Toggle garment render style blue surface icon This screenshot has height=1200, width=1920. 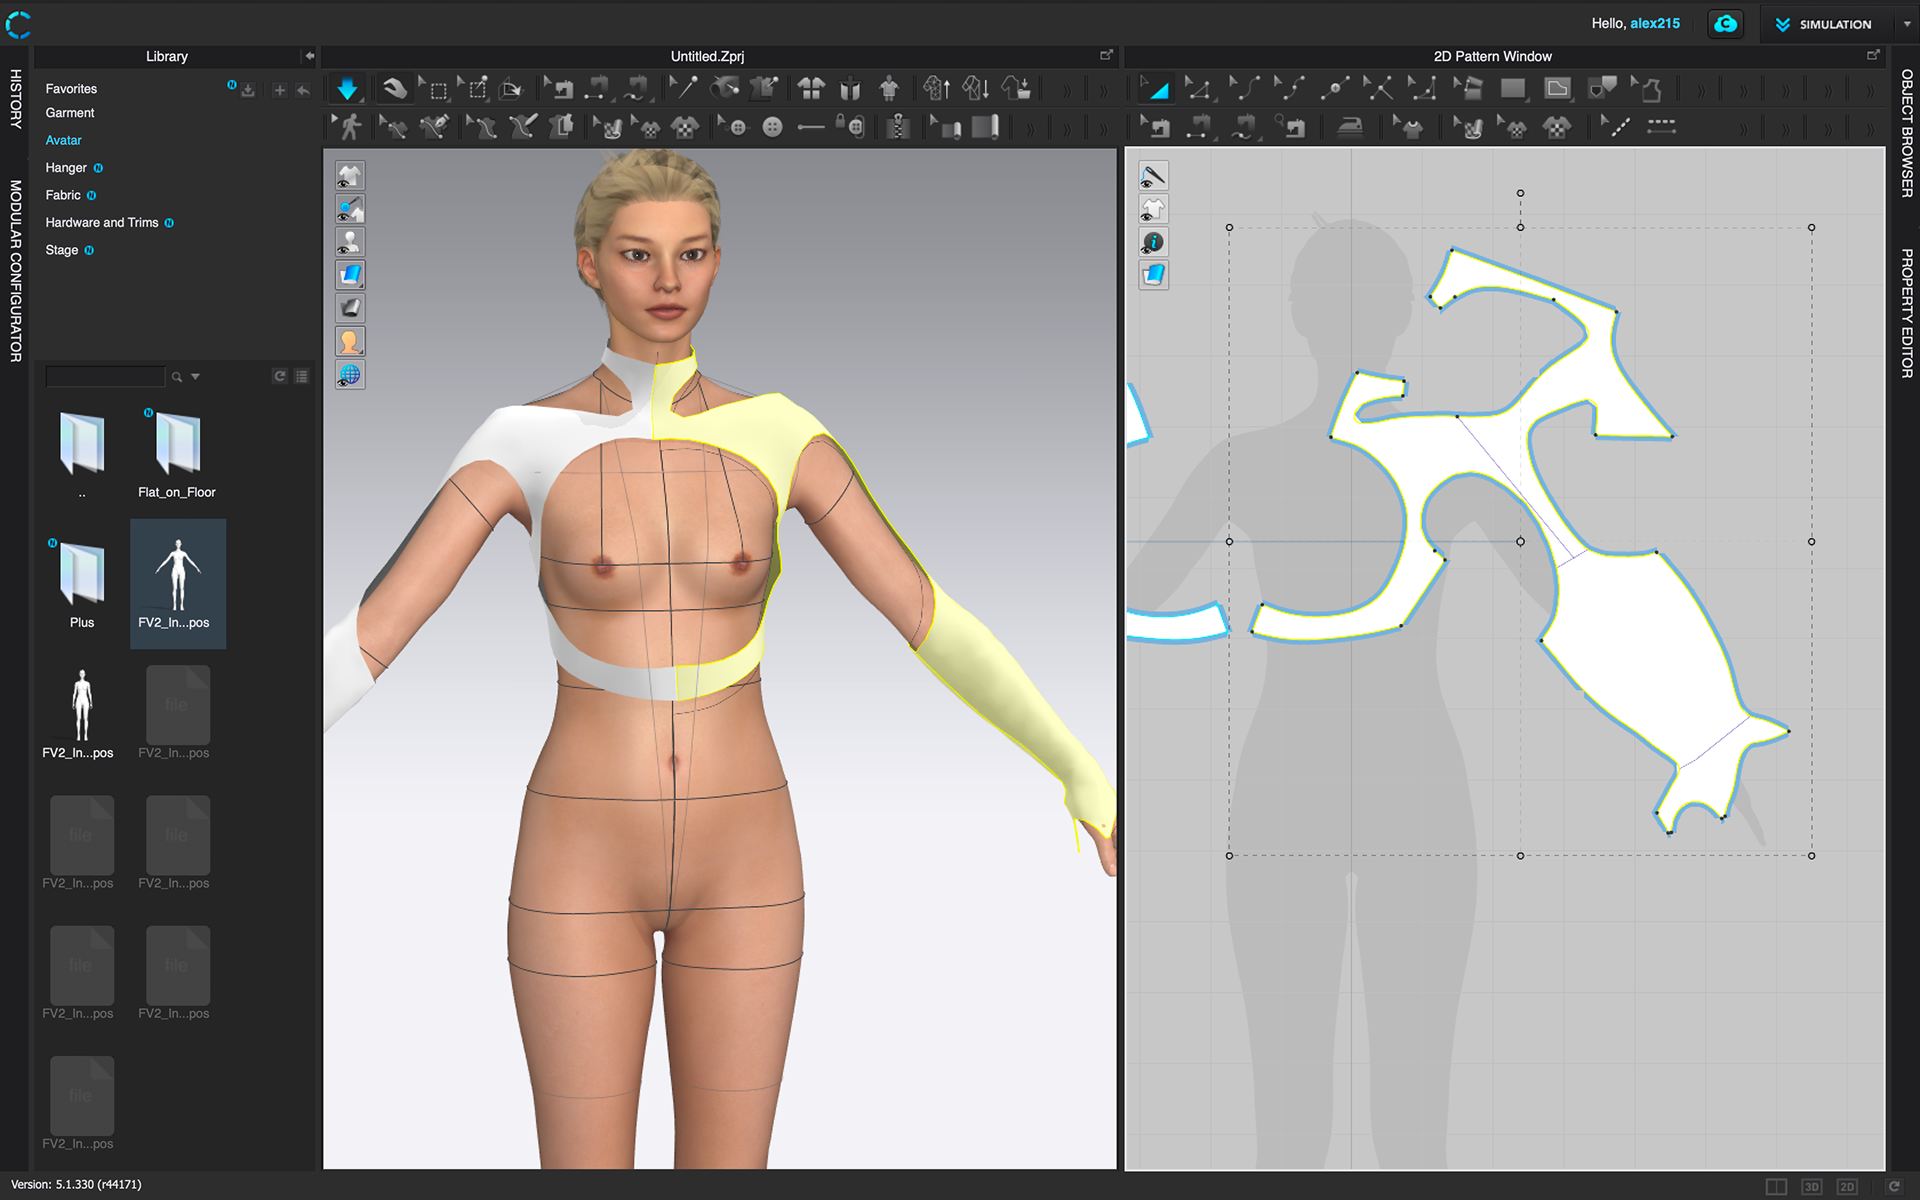pyautogui.click(x=349, y=275)
